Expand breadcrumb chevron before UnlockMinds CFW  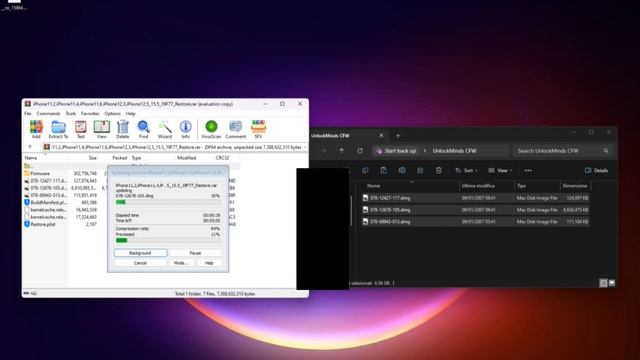click(424, 151)
